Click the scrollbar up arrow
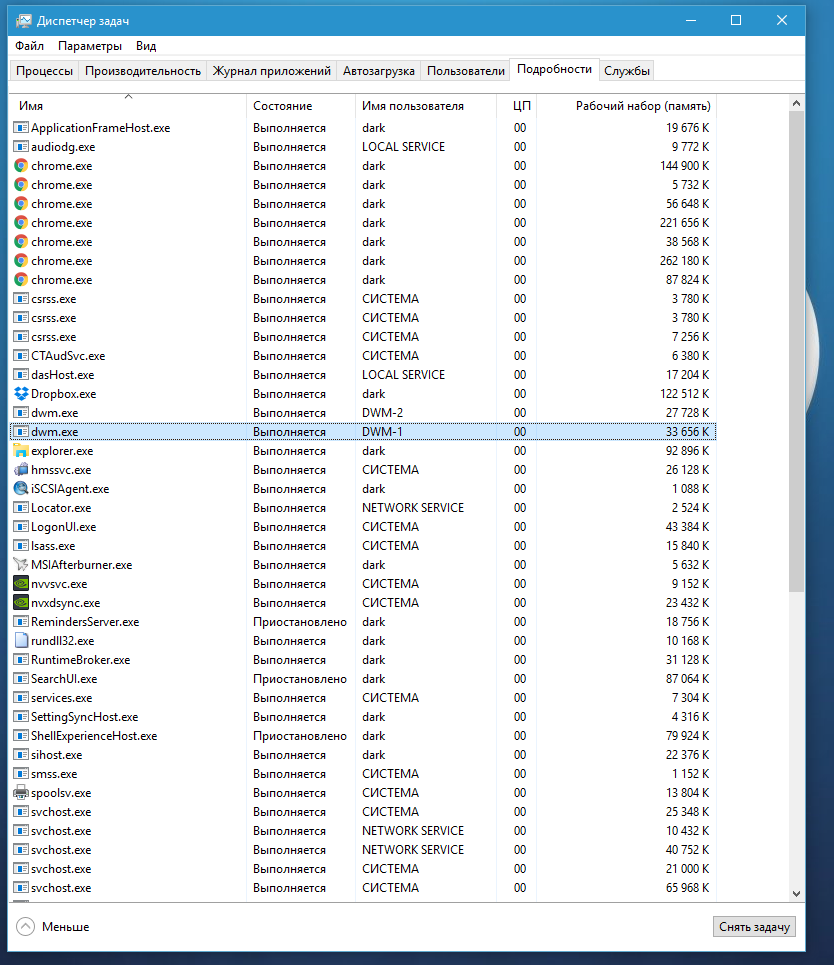This screenshot has width=834, height=965. [x=796, y=103]
